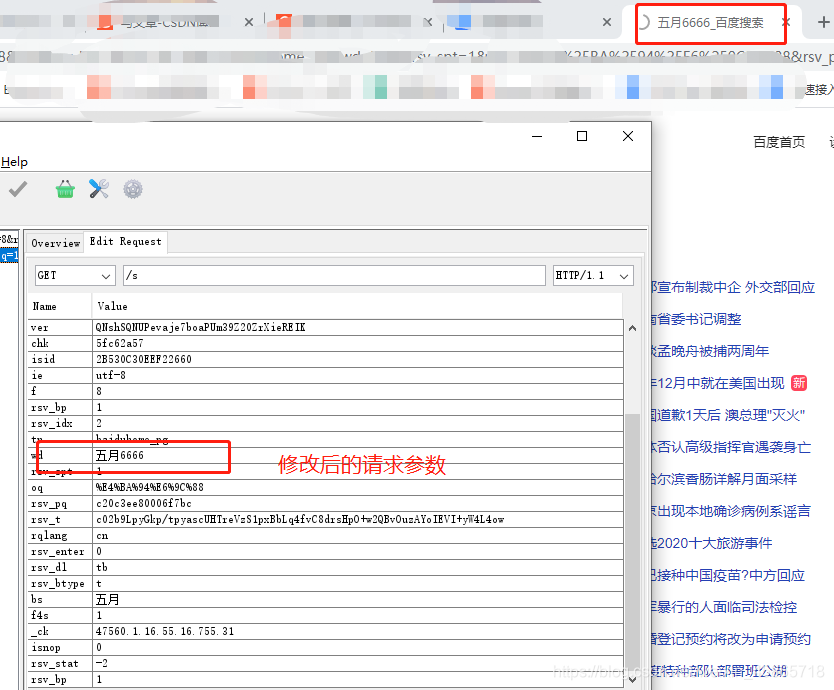Screen dimensions: 834x690
Task: Open Settings with the gear toolbar icon
Action: point(133,189)
